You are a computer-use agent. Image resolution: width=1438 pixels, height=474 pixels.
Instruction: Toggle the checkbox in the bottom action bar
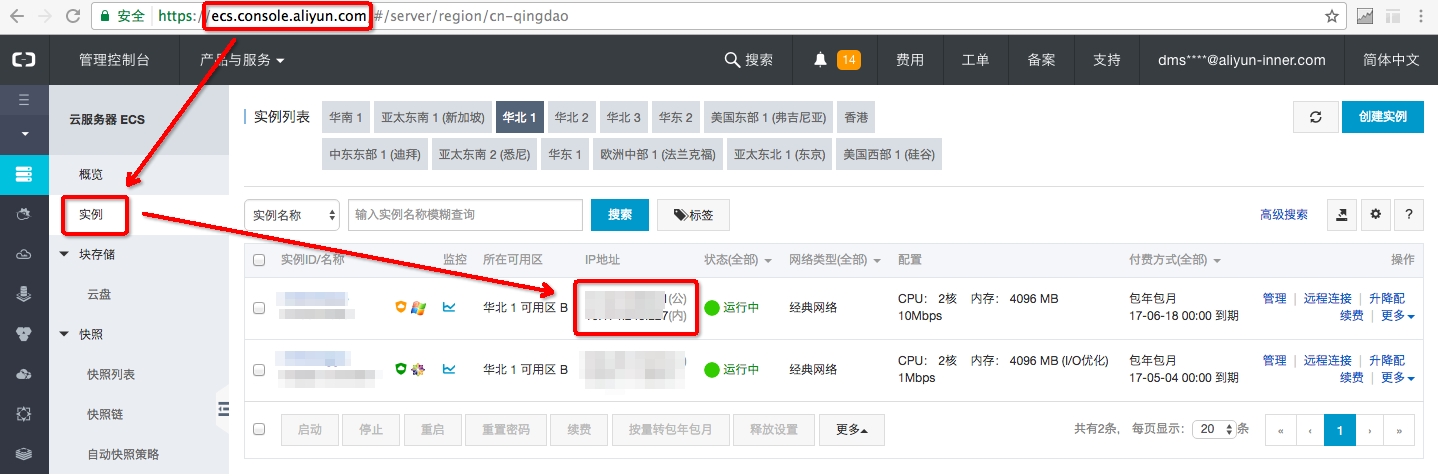pyautogui.click(x=259, y=429)
